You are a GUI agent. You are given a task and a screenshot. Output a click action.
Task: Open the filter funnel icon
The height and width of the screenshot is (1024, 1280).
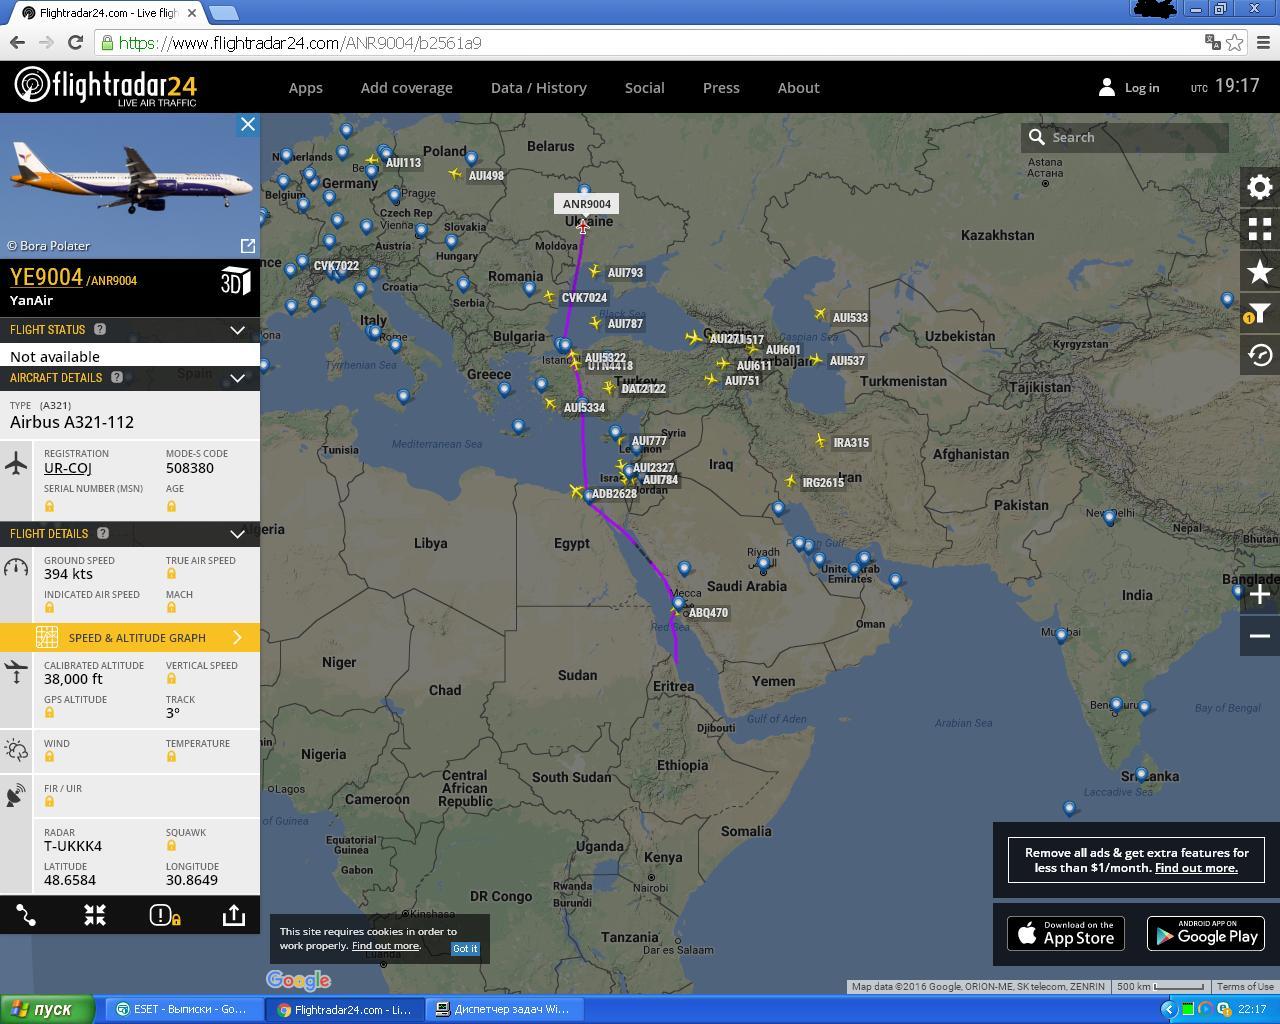pyautogui.click(x=1260, y=313)
